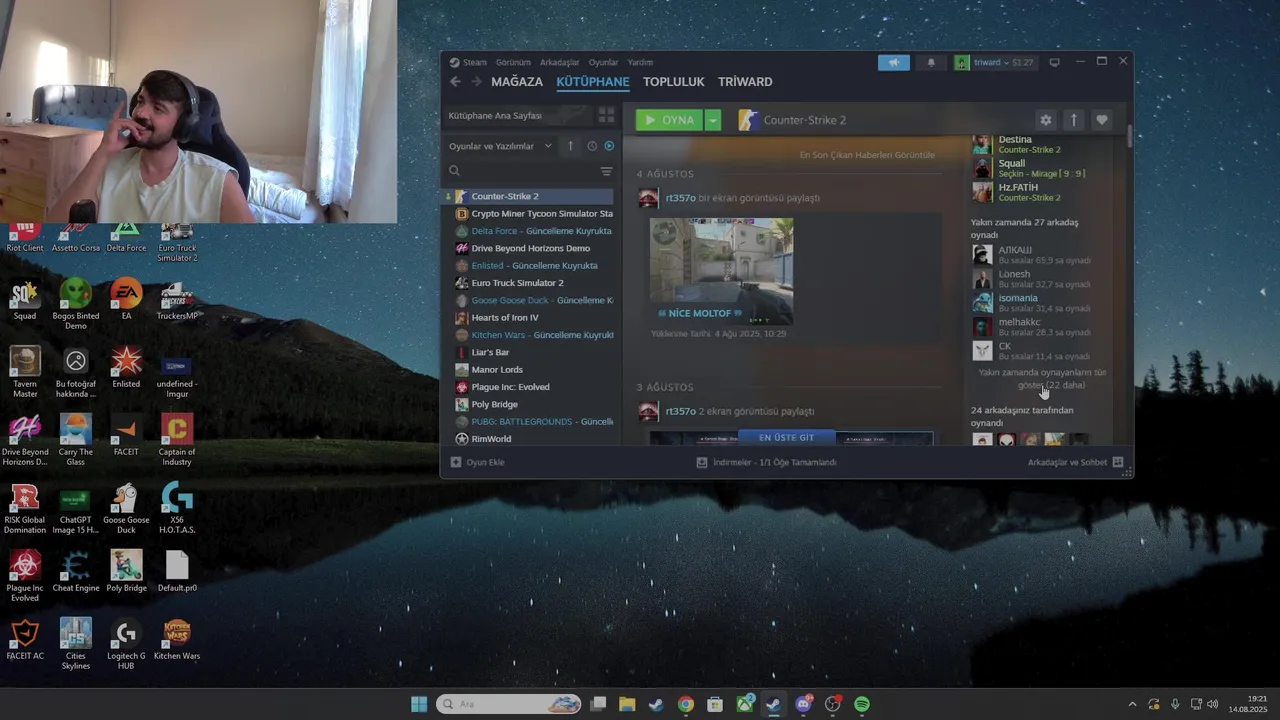Select Liar's Bar in library list
Image resolution: width=1280 pixels, height=720 pixels.
(x=530, y=352)
